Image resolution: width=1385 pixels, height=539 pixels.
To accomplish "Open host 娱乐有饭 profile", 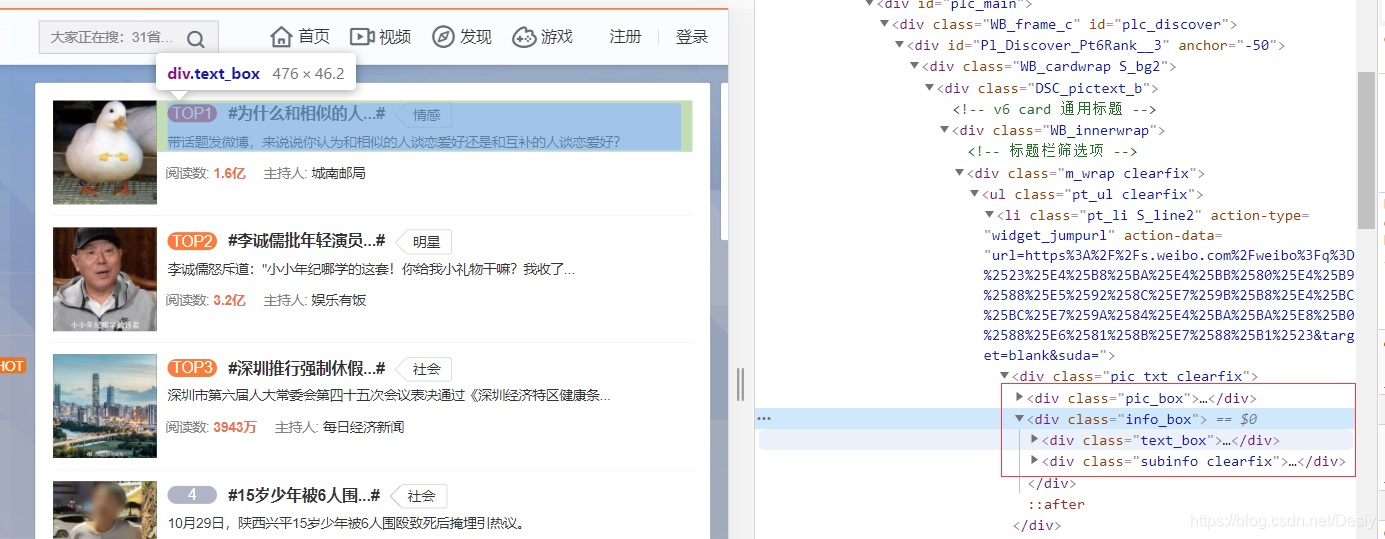I will (x=338, y=300).
